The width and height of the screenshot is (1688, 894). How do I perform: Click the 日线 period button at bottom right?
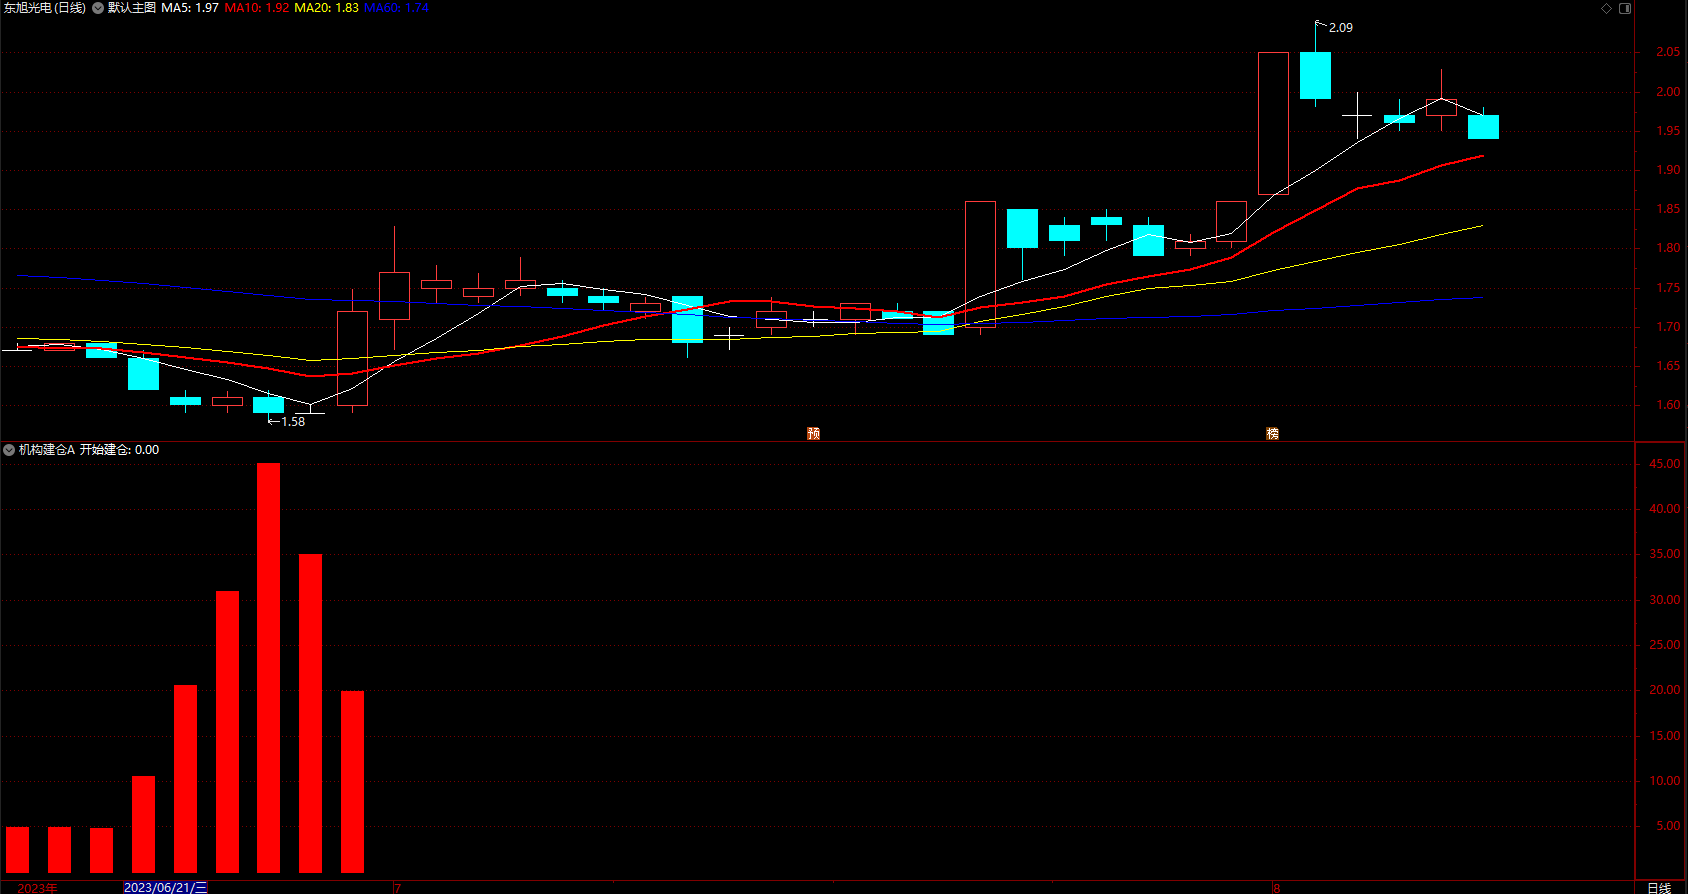tap(1659, 887)
